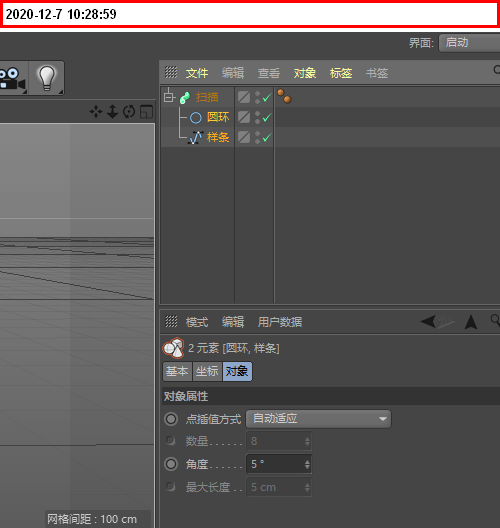The height and width of the screenshot is (528, 500).
Task: Click the attribute manager up arrow icon
Action: pyautogui.click(x=471, y=322)
